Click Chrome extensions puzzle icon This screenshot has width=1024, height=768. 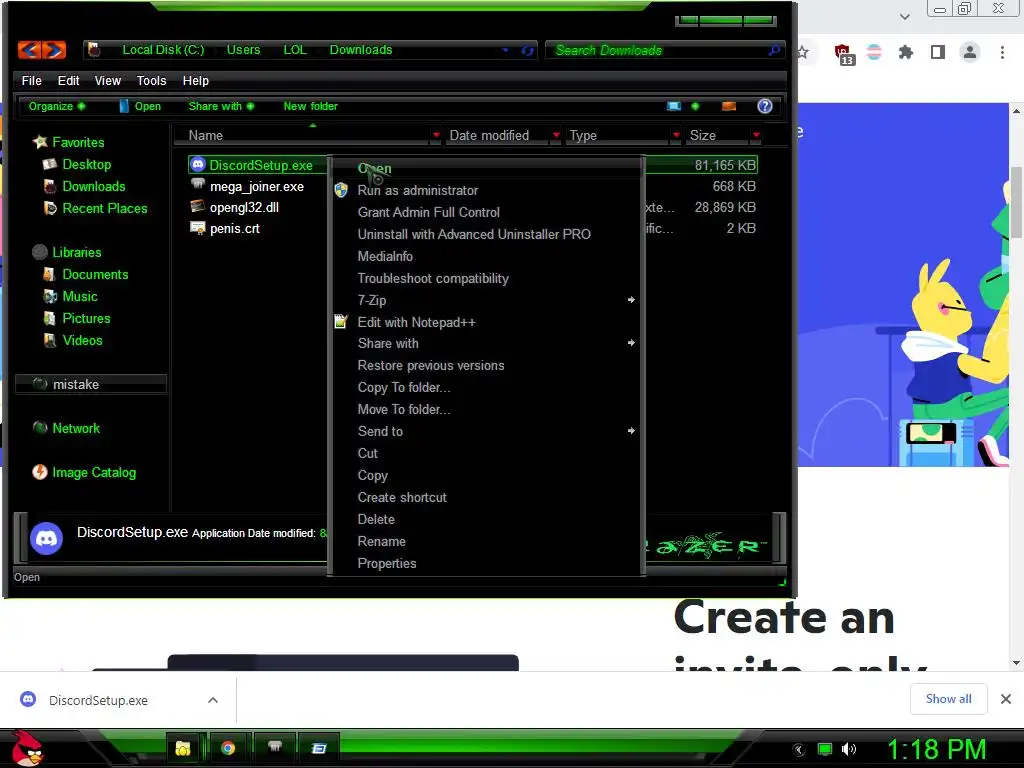pos(906,52)
